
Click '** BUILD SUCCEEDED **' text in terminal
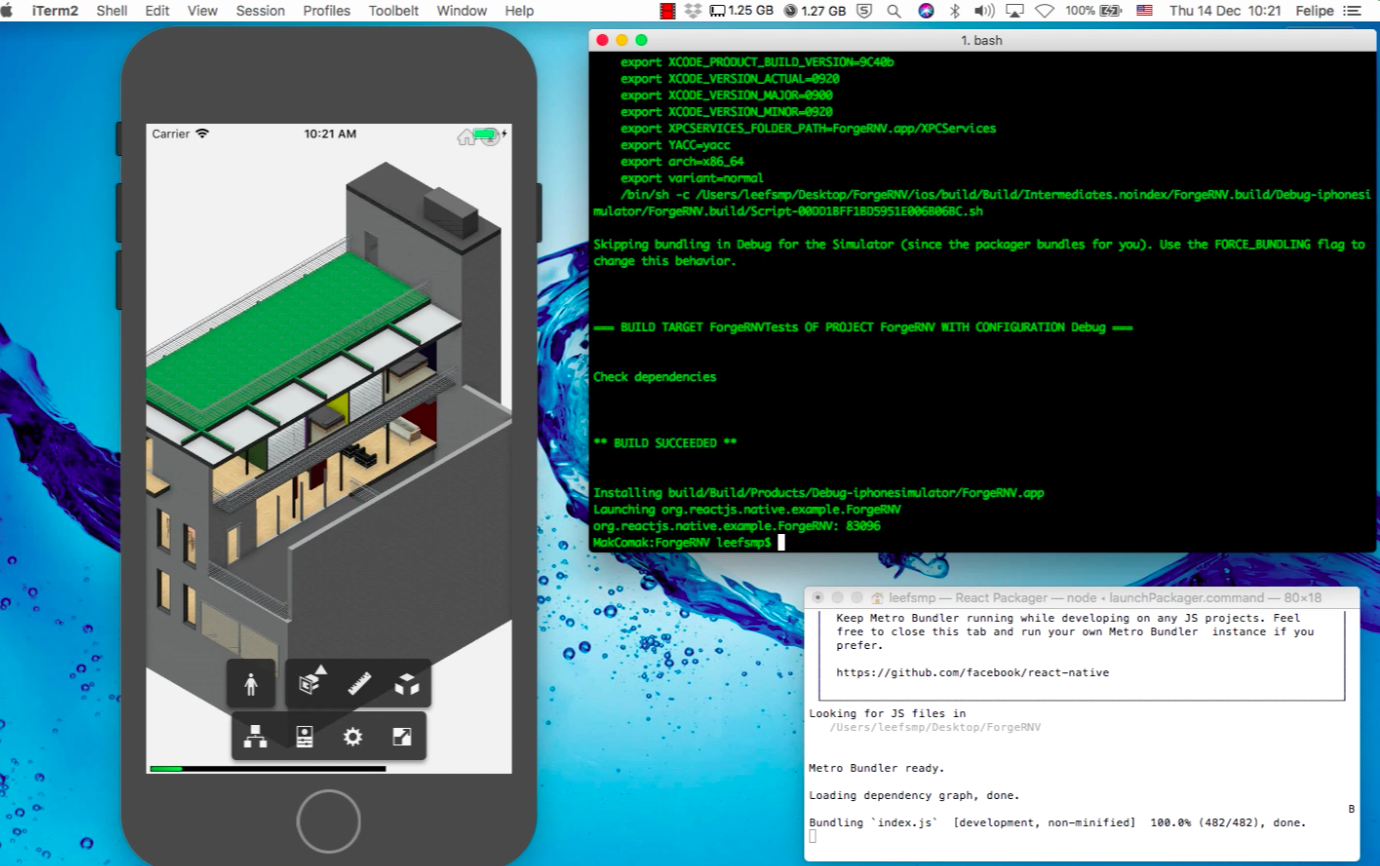[665, 443]
